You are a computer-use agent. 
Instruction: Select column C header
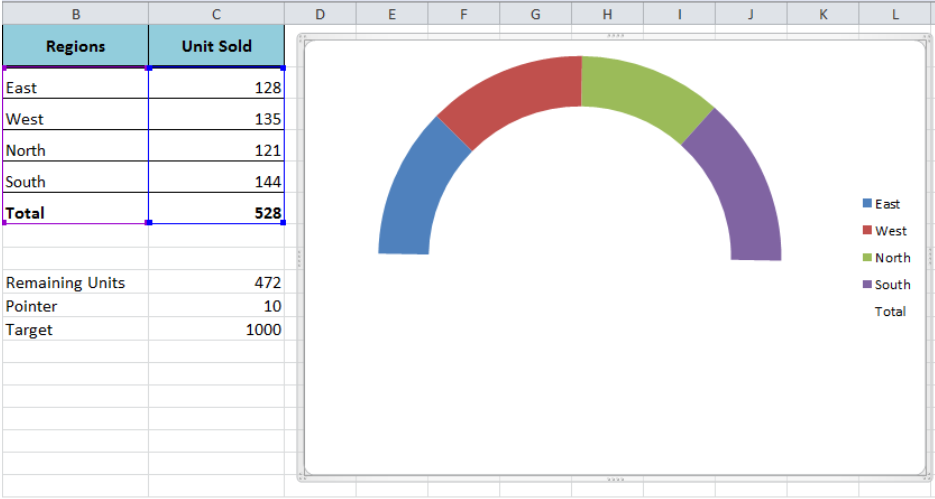[216, 14]
